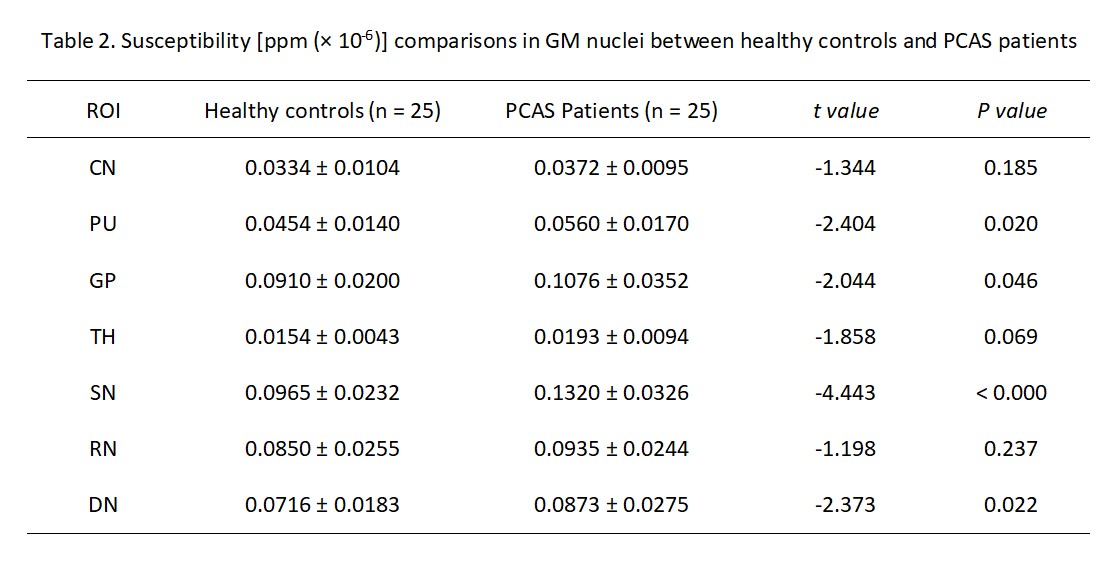
Task: Select the PCAS Patients column header
Action: click(611, 111)
